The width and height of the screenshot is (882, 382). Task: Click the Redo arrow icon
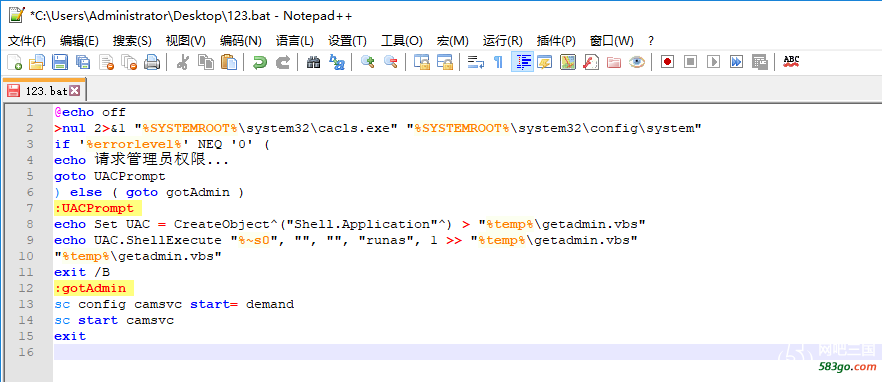(282, 62)
